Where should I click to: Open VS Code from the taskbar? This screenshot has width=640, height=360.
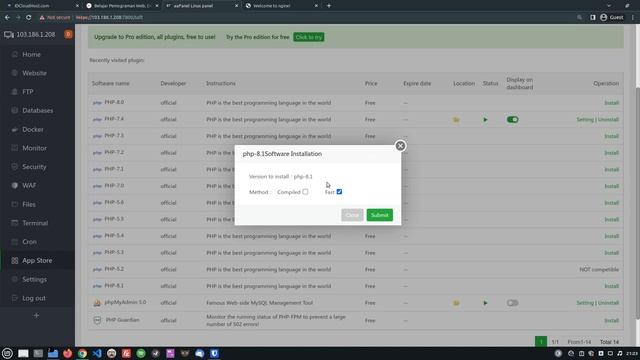coord(97,353)
